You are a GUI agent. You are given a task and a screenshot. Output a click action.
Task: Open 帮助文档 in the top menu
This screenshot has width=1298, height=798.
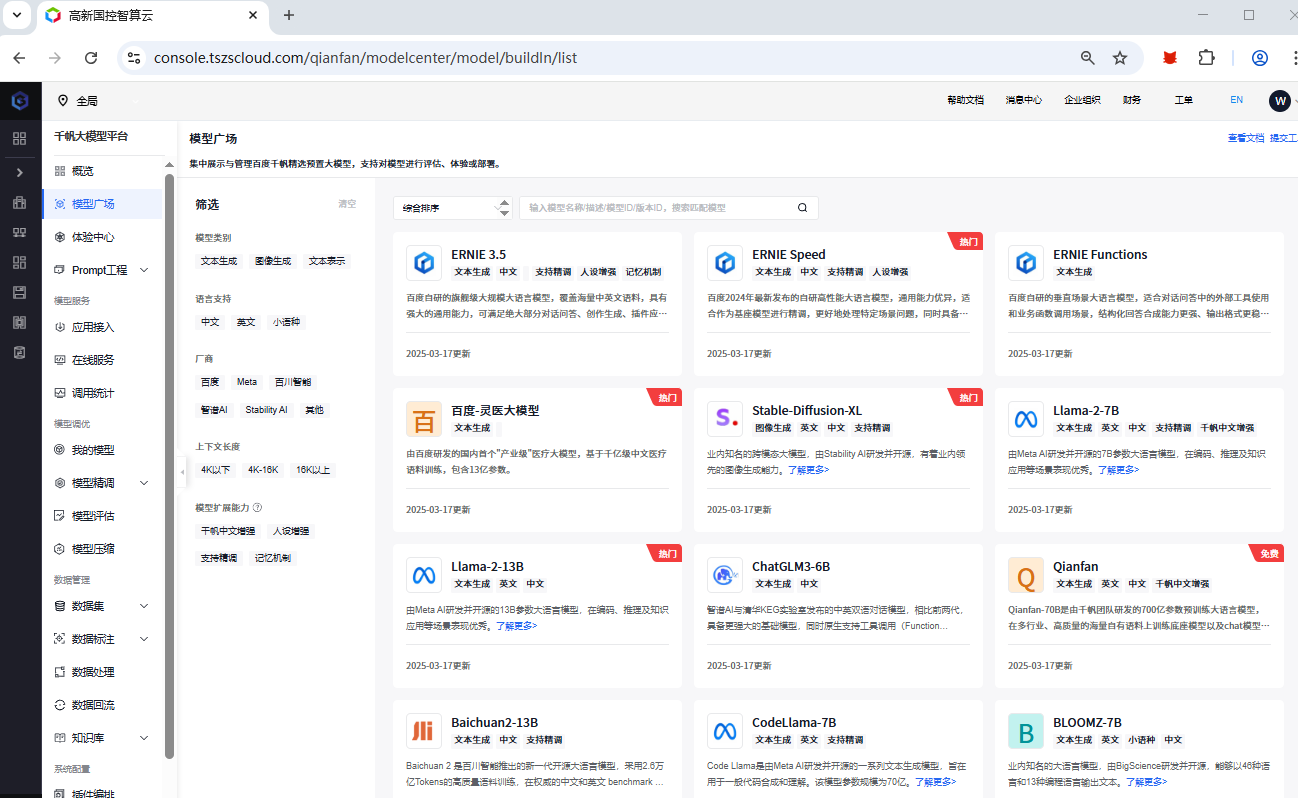pos(965,100)
